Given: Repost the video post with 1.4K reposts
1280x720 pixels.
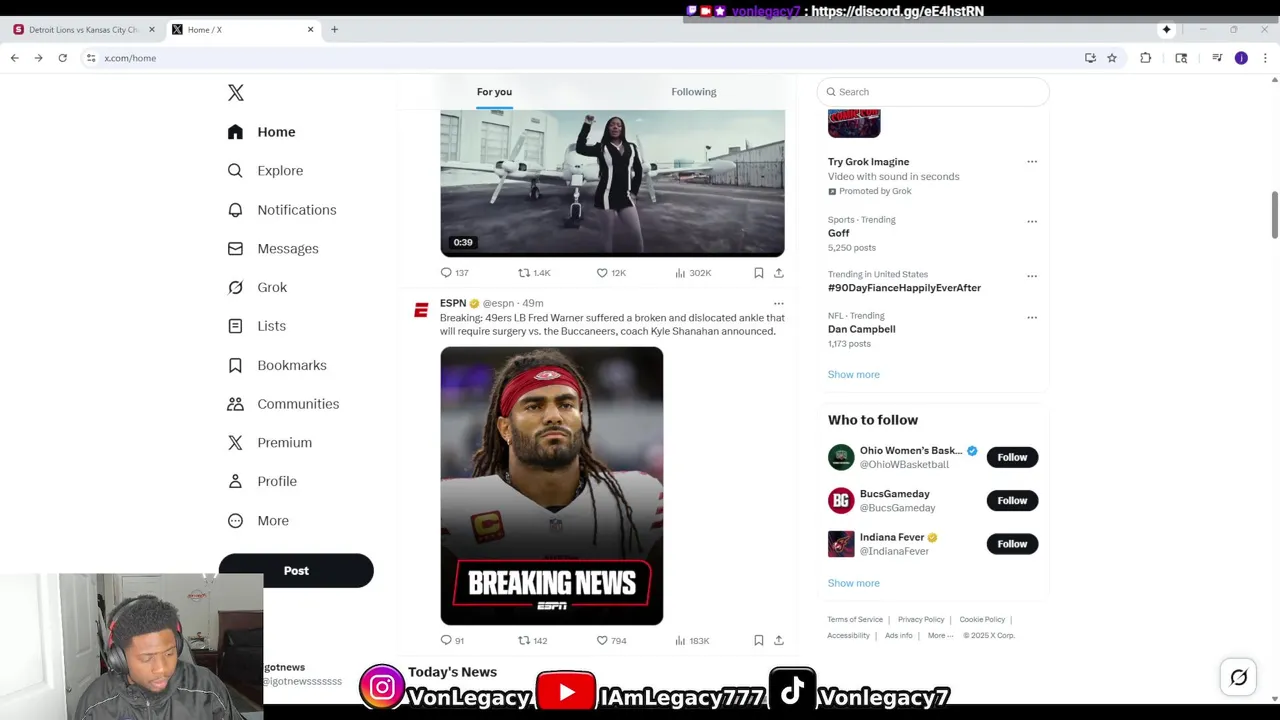Looking at the screenshot, I should pyautogui.click(x=534, y=273).
